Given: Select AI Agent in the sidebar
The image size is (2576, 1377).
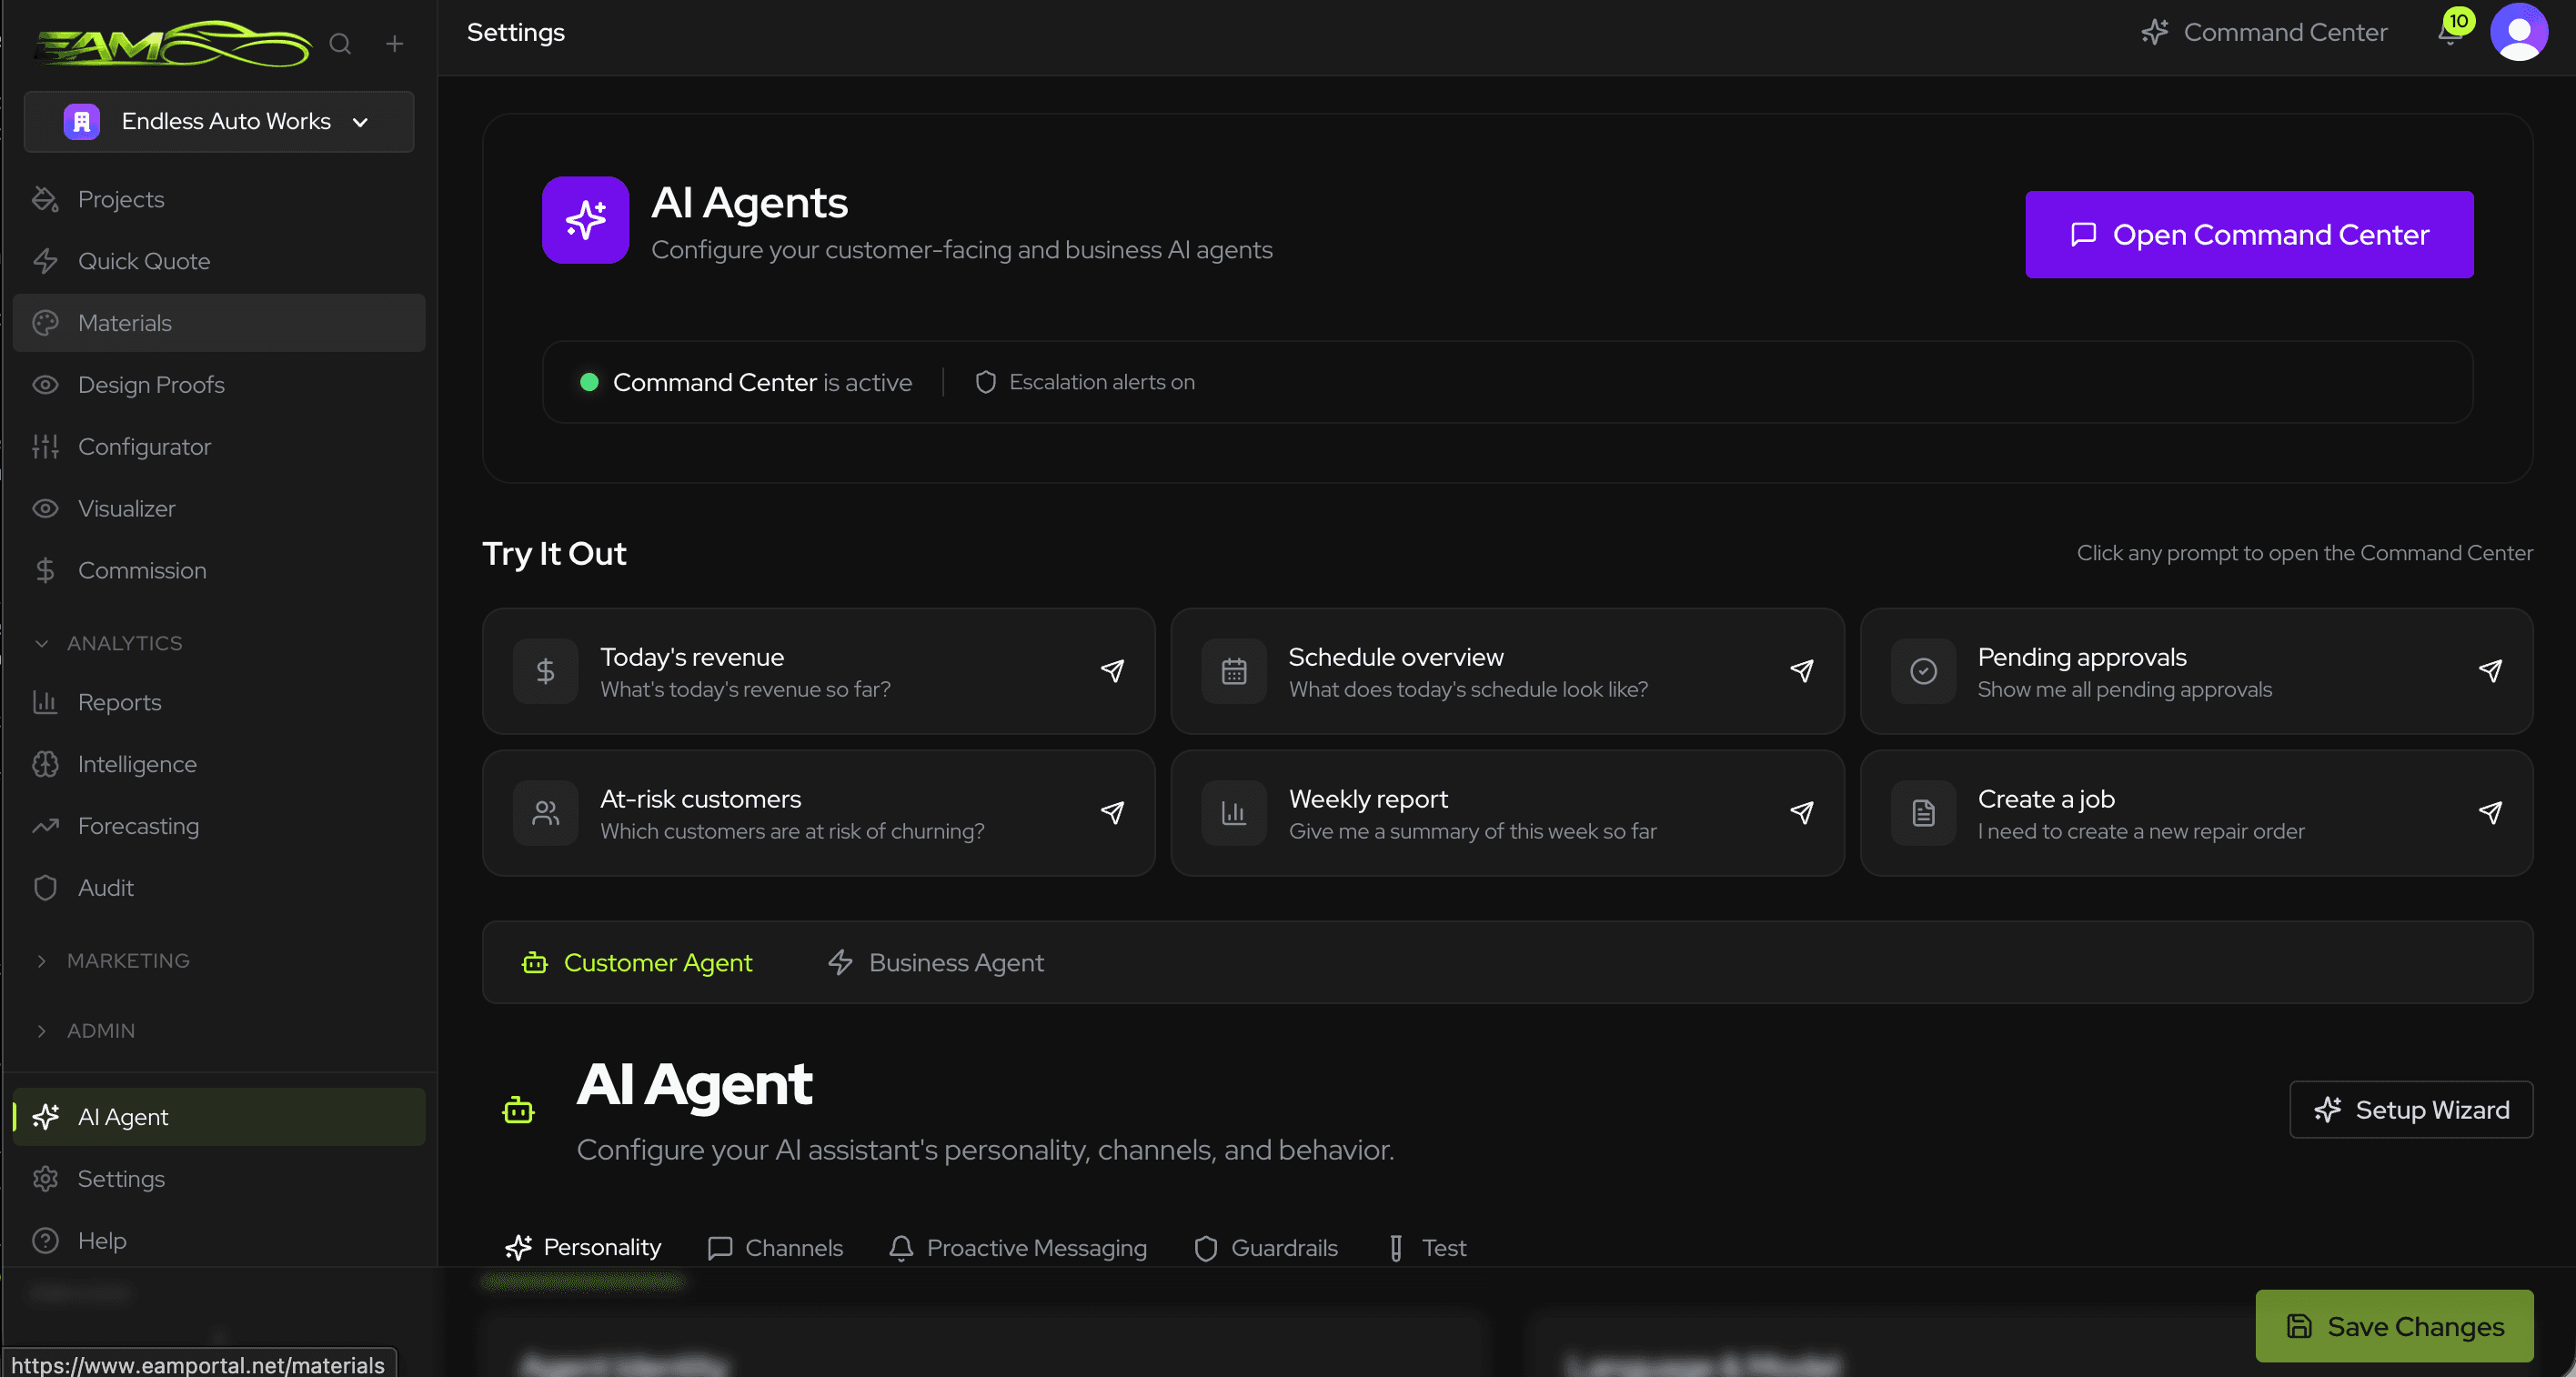Looking at the screenshot, I should coord(219,1117).
